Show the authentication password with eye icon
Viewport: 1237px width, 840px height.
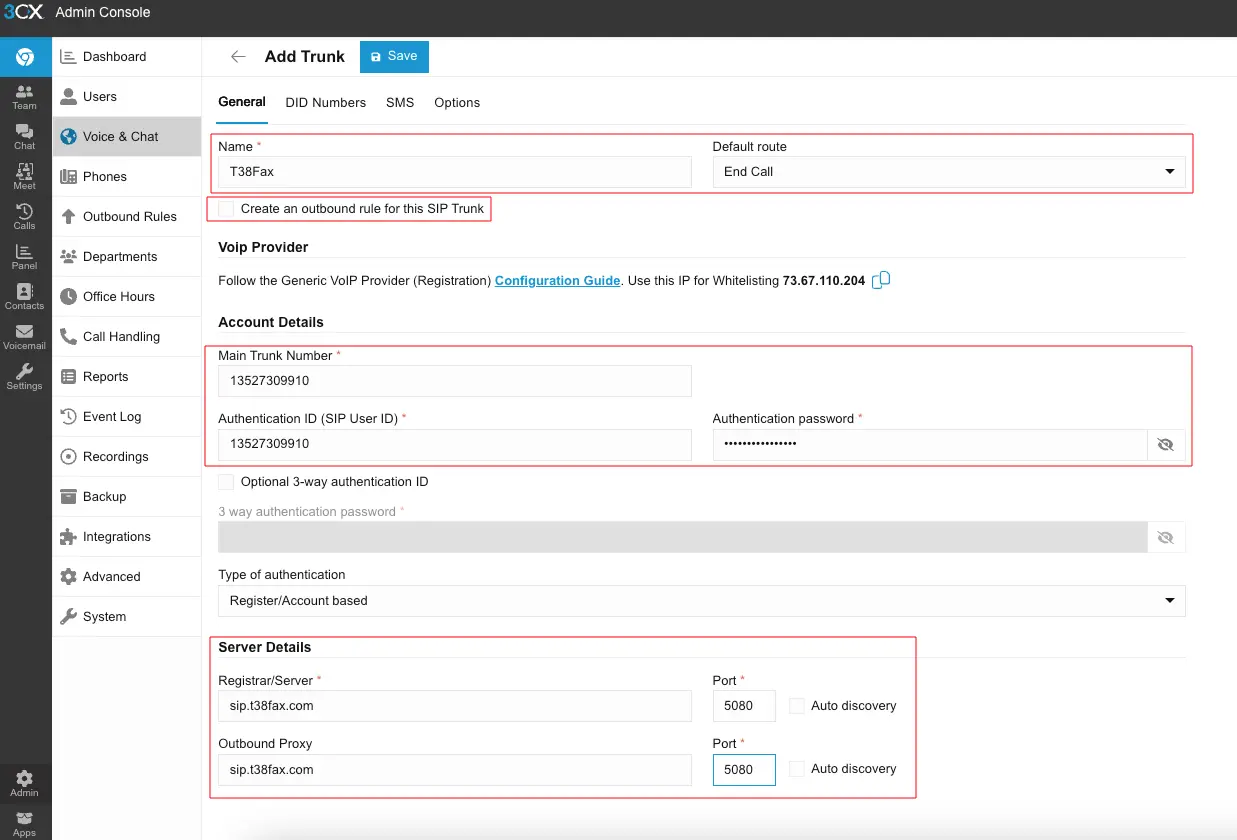[x=1165, y=445]
